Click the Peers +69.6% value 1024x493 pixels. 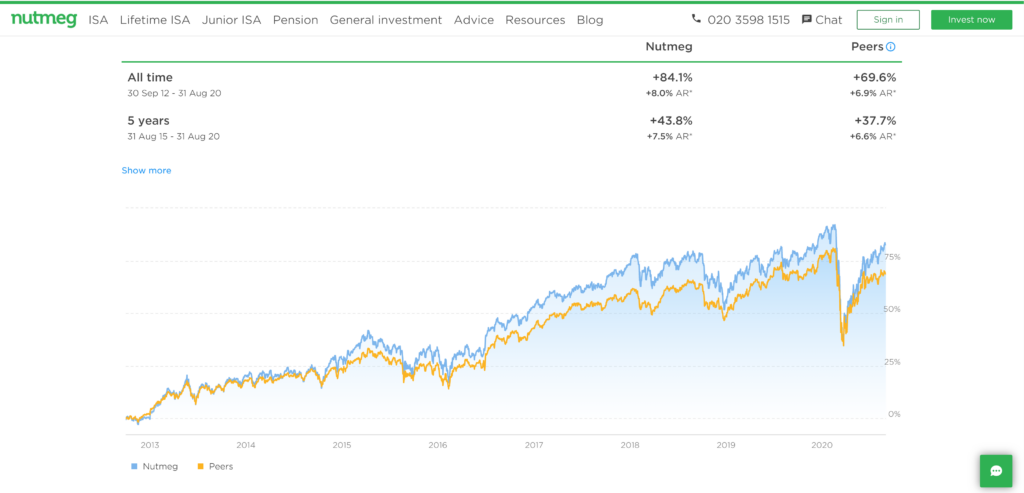coord(874,77)
